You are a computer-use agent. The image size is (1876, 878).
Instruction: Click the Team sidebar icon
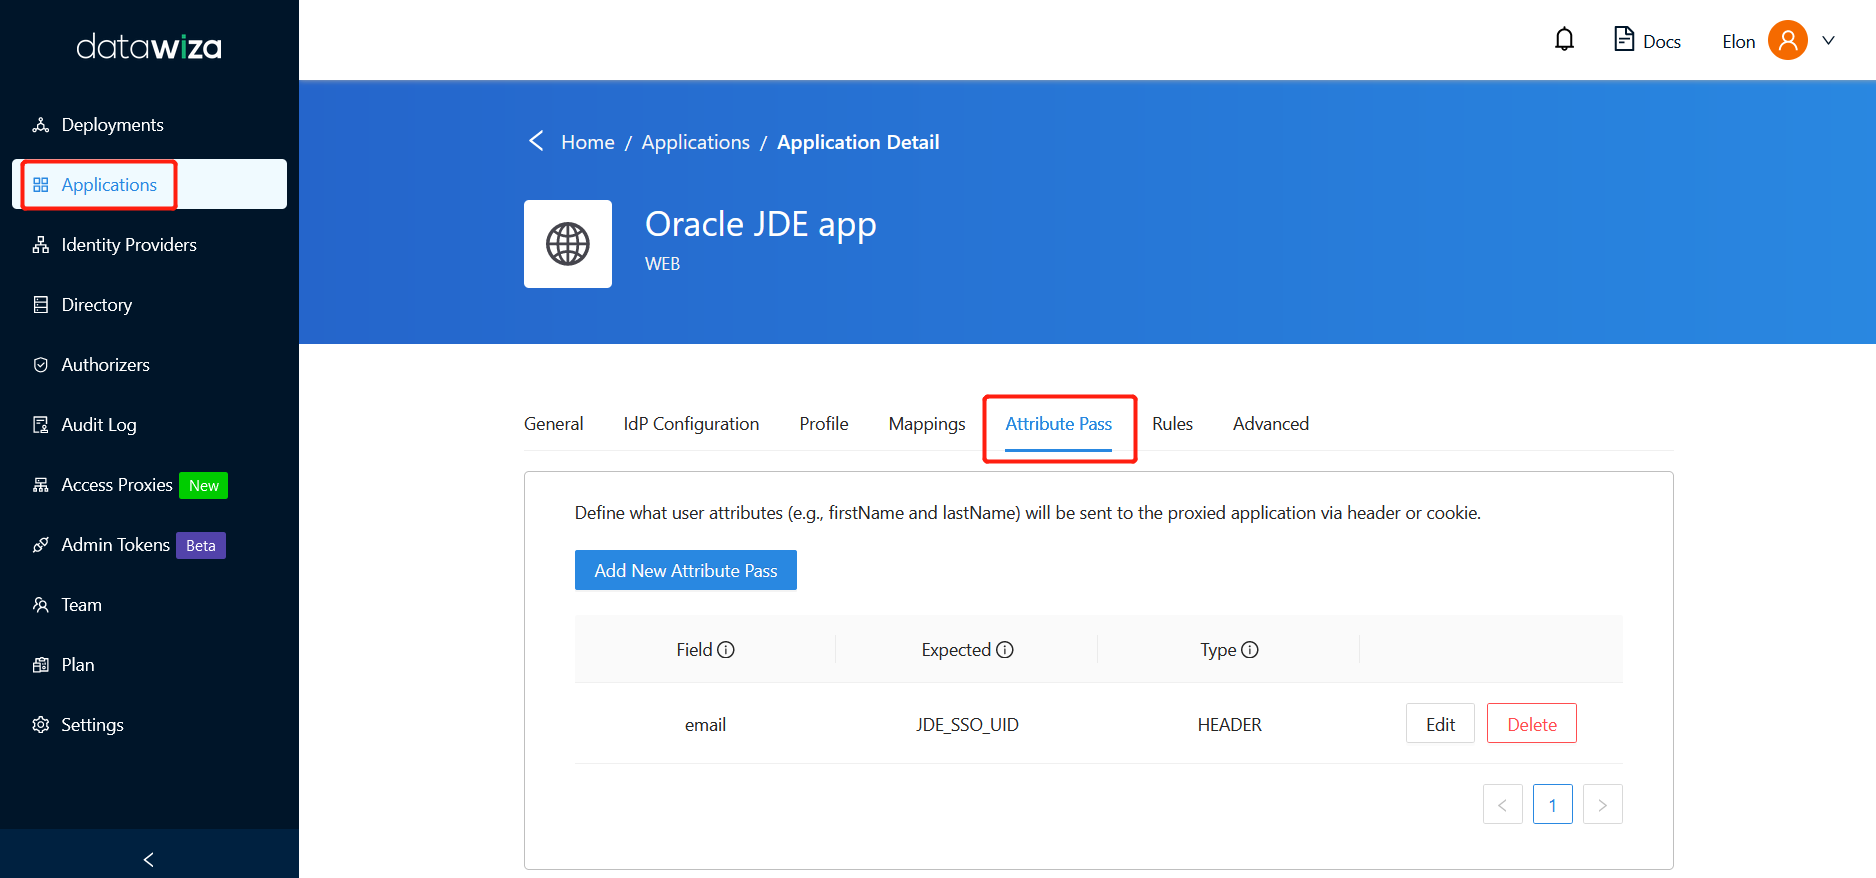(x=41, y=605)
